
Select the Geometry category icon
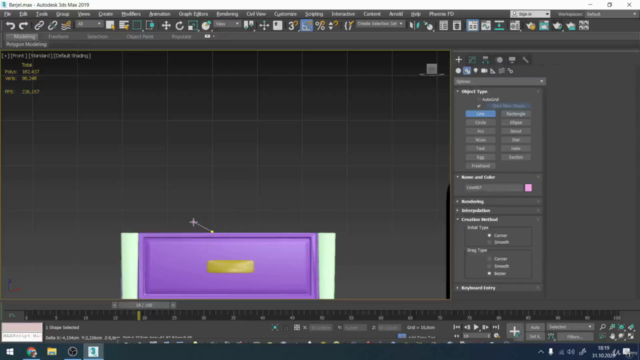pos(458,71)
